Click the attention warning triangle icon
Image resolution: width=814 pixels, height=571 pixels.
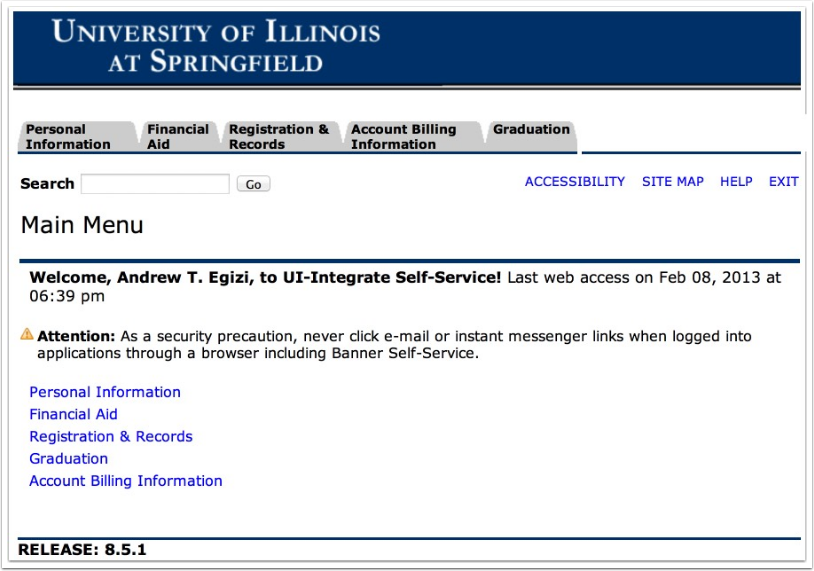[27, 334]
